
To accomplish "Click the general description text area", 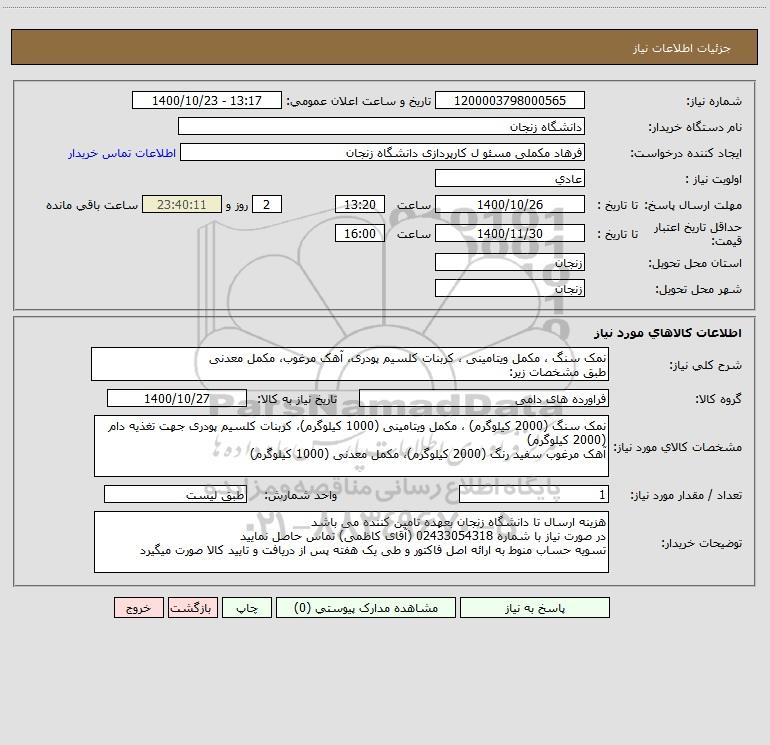I will (x=350, y=364).
